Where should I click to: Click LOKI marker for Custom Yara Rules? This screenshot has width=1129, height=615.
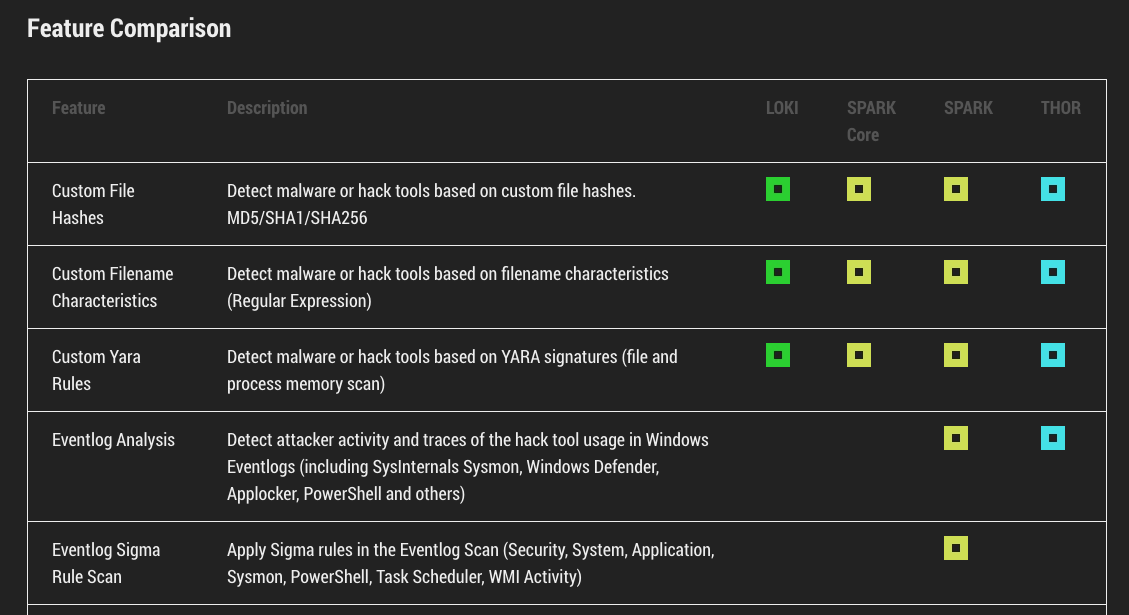point(778,355)
